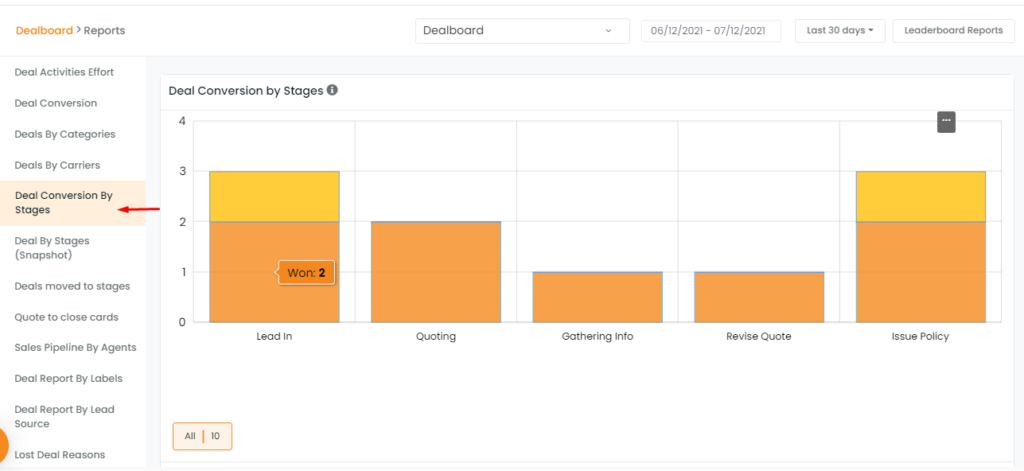Select 10 in the page size selector
1024x471 pixels.
(216, 436)
